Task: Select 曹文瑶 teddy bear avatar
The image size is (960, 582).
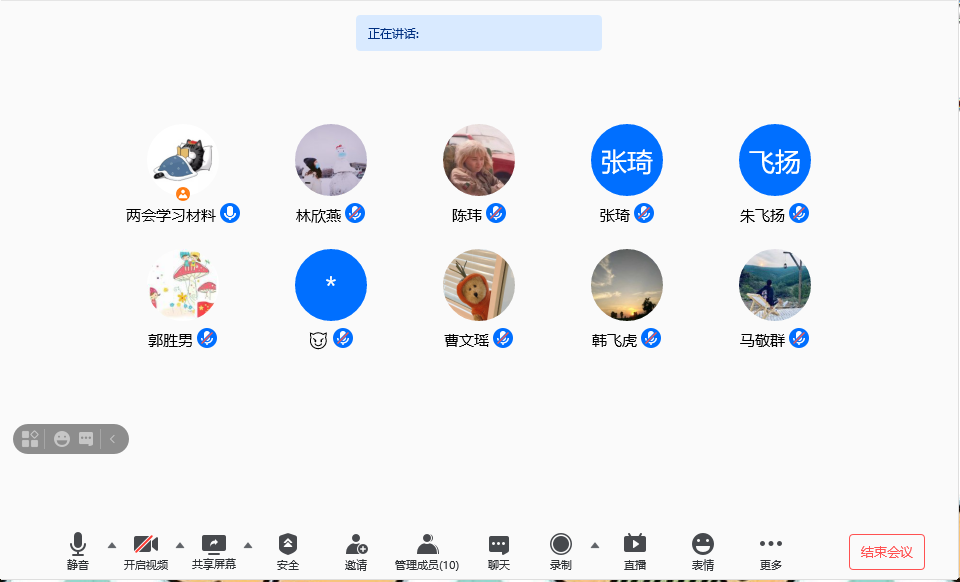Action: point(479,285)
